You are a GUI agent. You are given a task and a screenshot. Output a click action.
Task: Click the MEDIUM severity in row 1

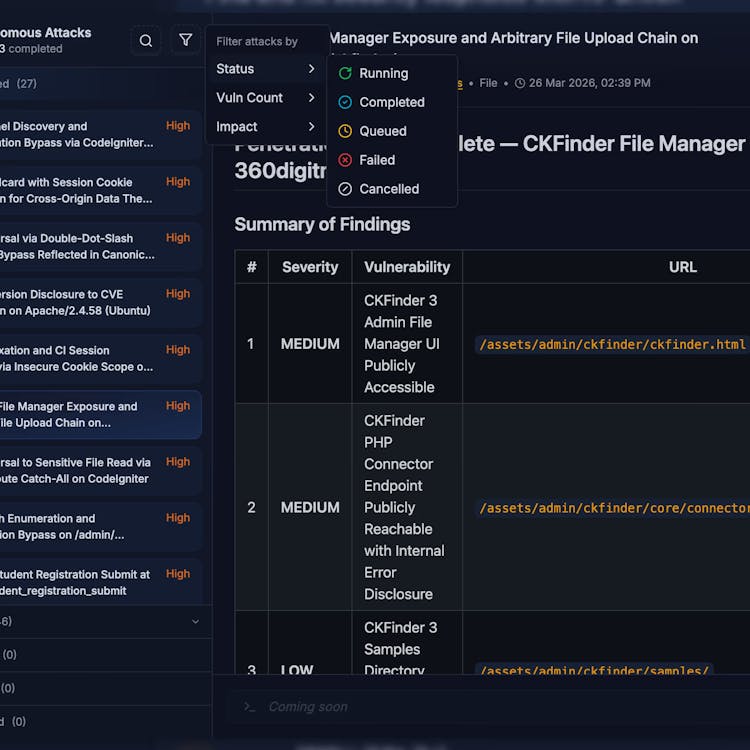coord(310,344)
